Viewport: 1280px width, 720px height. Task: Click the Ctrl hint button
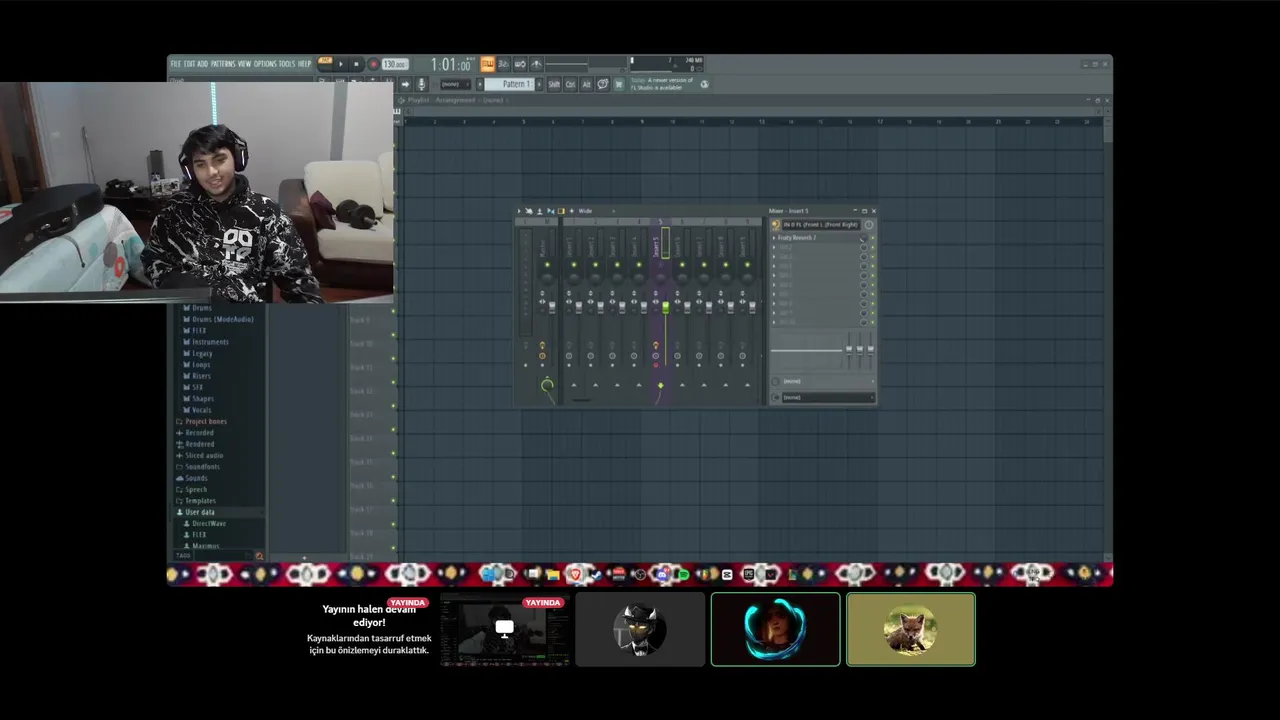pos(571,84)
